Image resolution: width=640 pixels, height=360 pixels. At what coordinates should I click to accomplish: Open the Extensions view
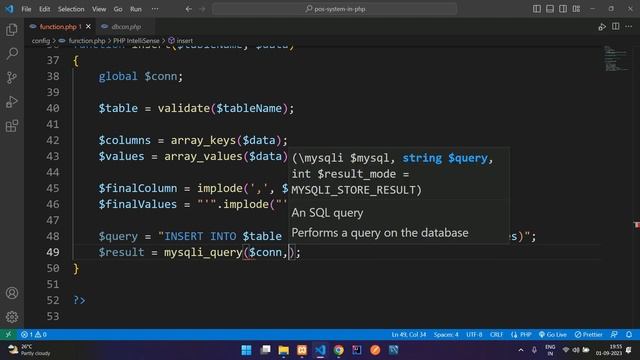pyautogui.click(x=12, y=126)
